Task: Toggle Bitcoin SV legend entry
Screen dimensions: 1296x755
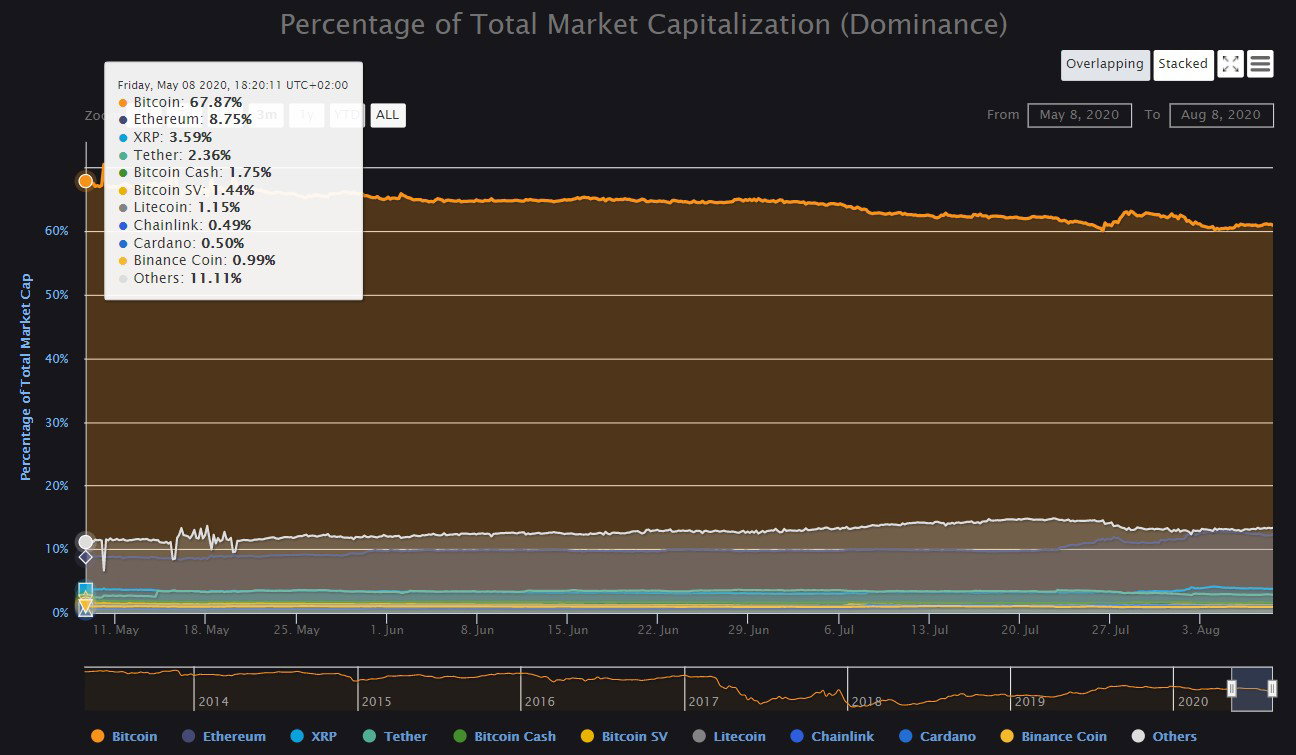Action: tap(624, 736)
